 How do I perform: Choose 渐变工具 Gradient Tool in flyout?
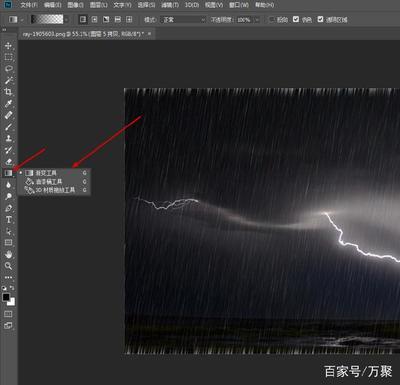click(x=54, y=173)
